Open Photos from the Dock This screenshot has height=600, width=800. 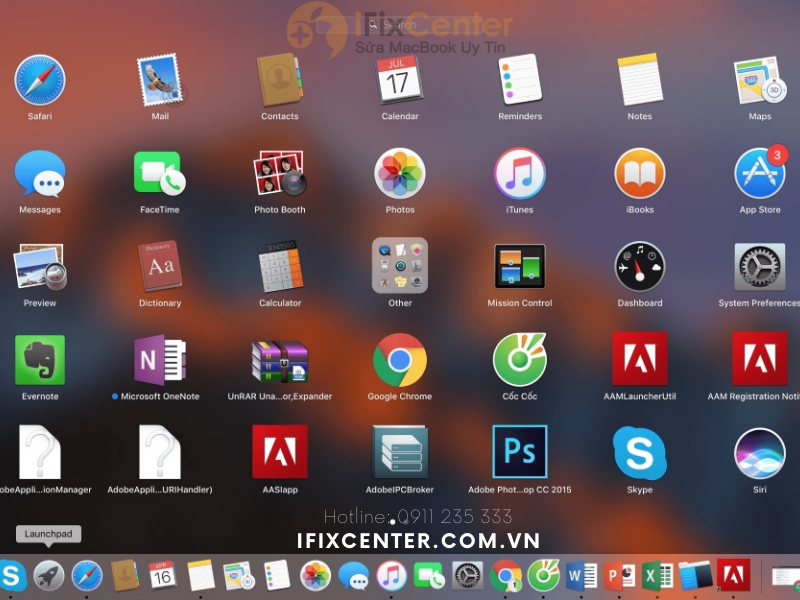tap(315, 576)
